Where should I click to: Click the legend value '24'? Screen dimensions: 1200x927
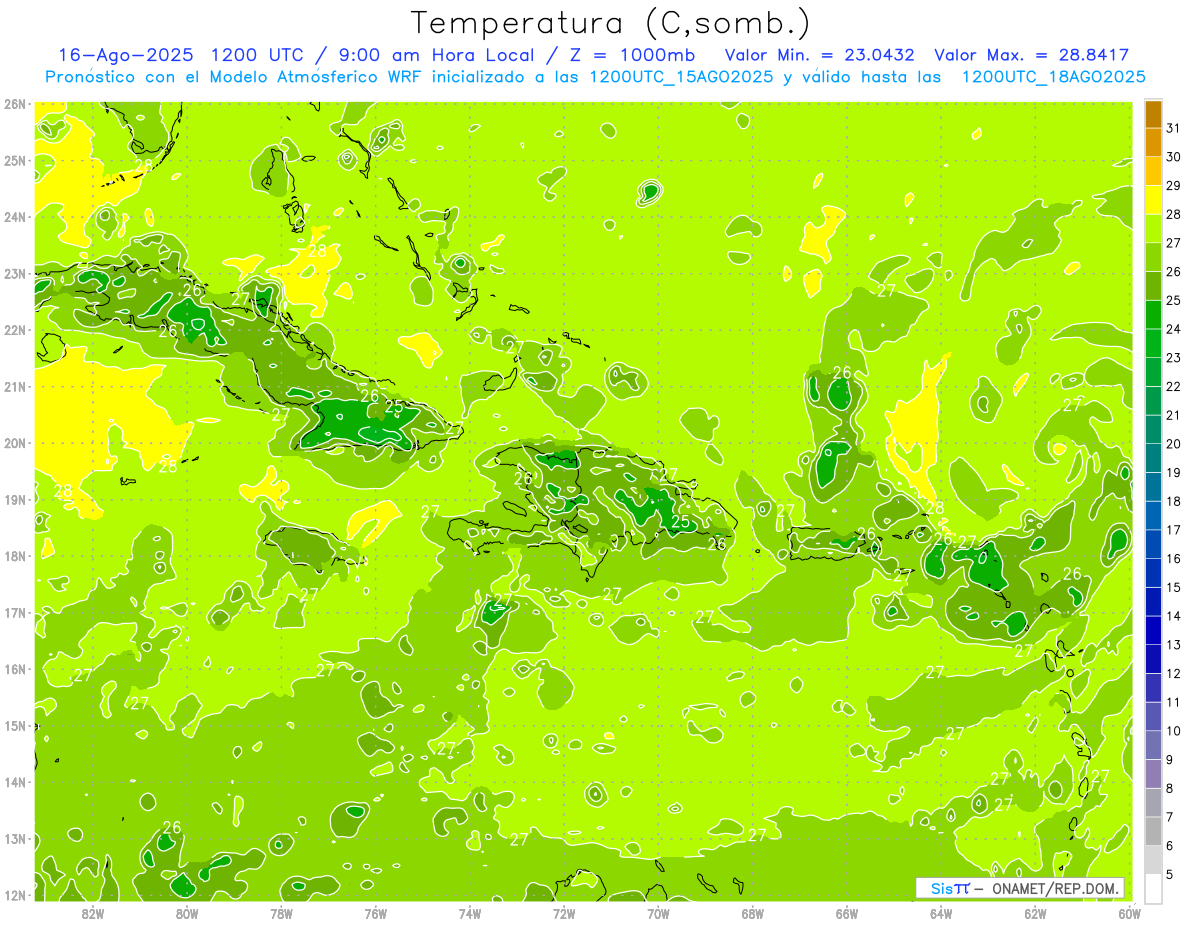pos(1174,329)
